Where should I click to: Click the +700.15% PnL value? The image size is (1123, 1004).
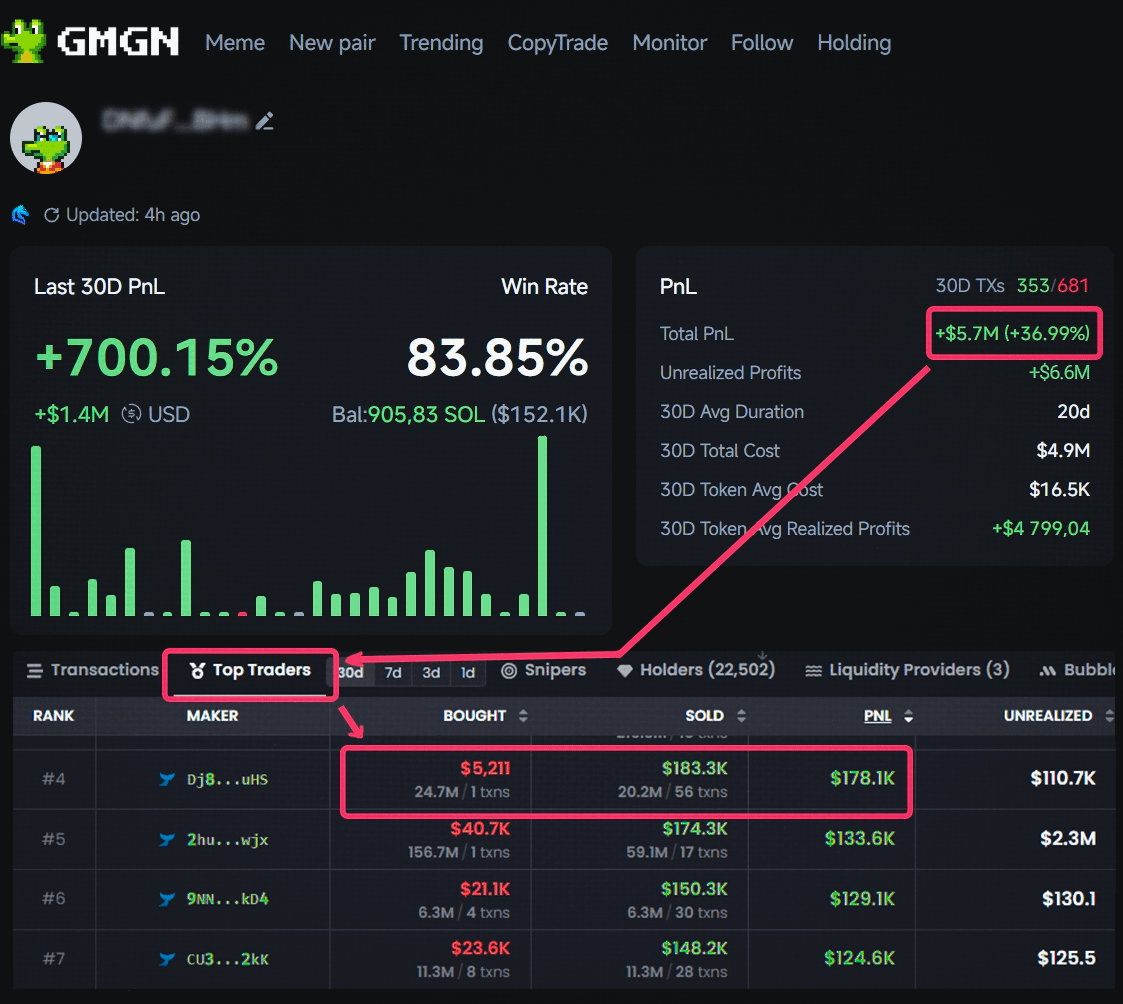click(x=156, y=357)
